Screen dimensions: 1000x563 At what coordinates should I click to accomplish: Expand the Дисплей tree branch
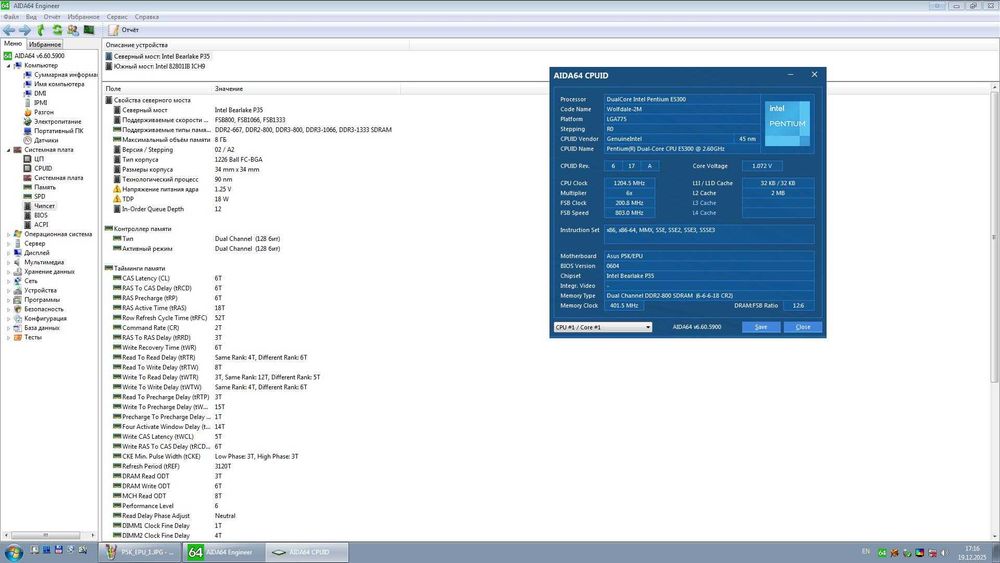coord(9,253)
